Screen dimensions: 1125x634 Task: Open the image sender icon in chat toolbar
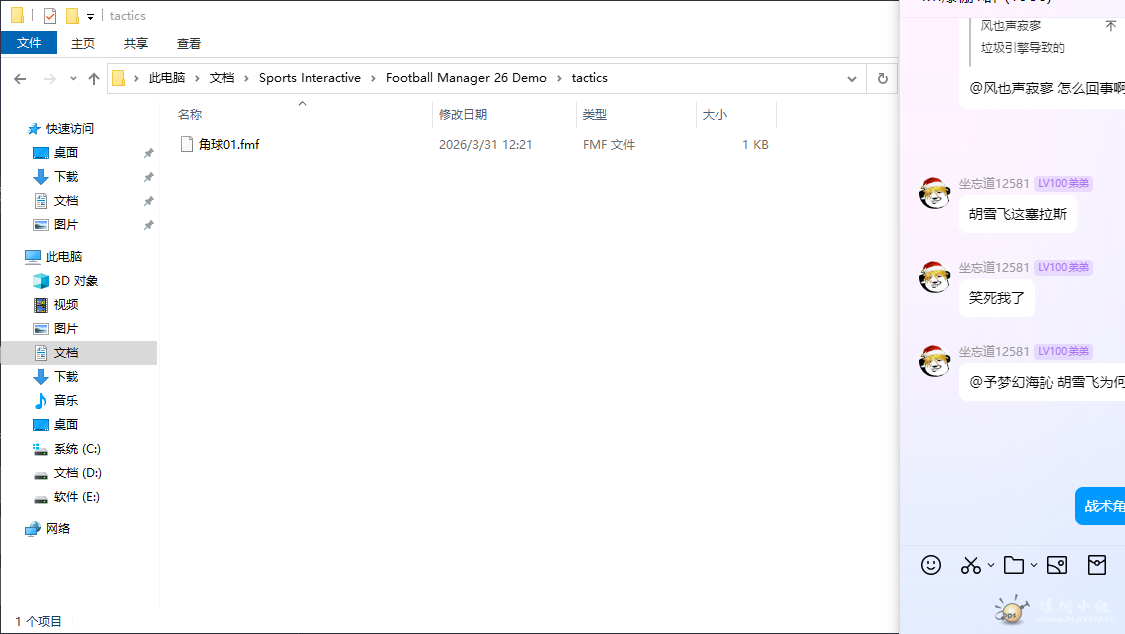pyautogui.click(x=1057, y=565)
